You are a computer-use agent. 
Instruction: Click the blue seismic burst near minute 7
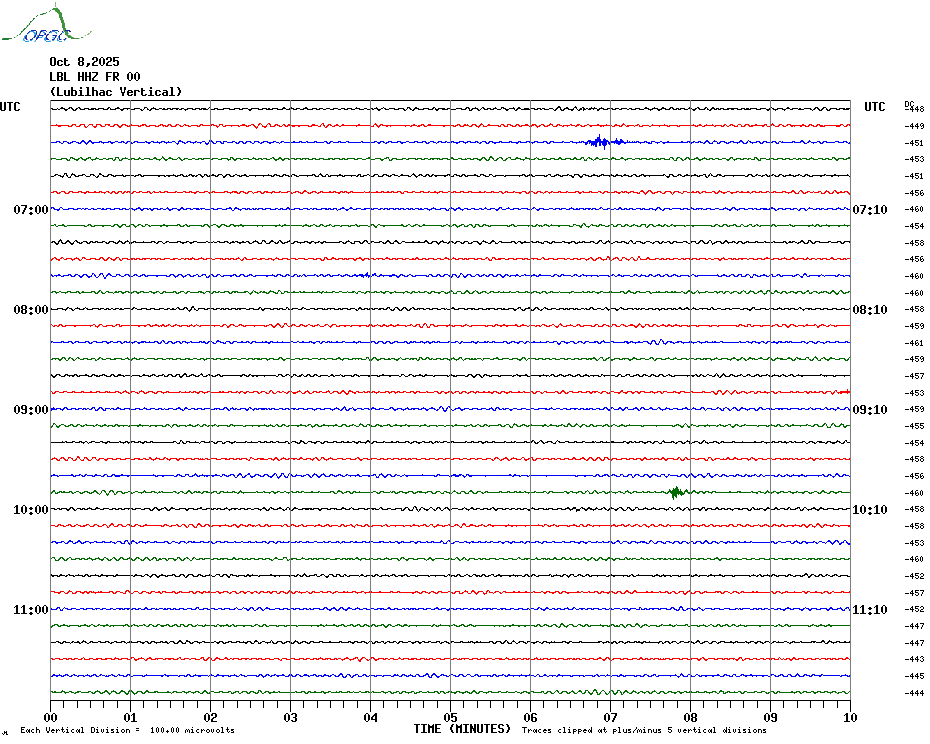[602, 142]
